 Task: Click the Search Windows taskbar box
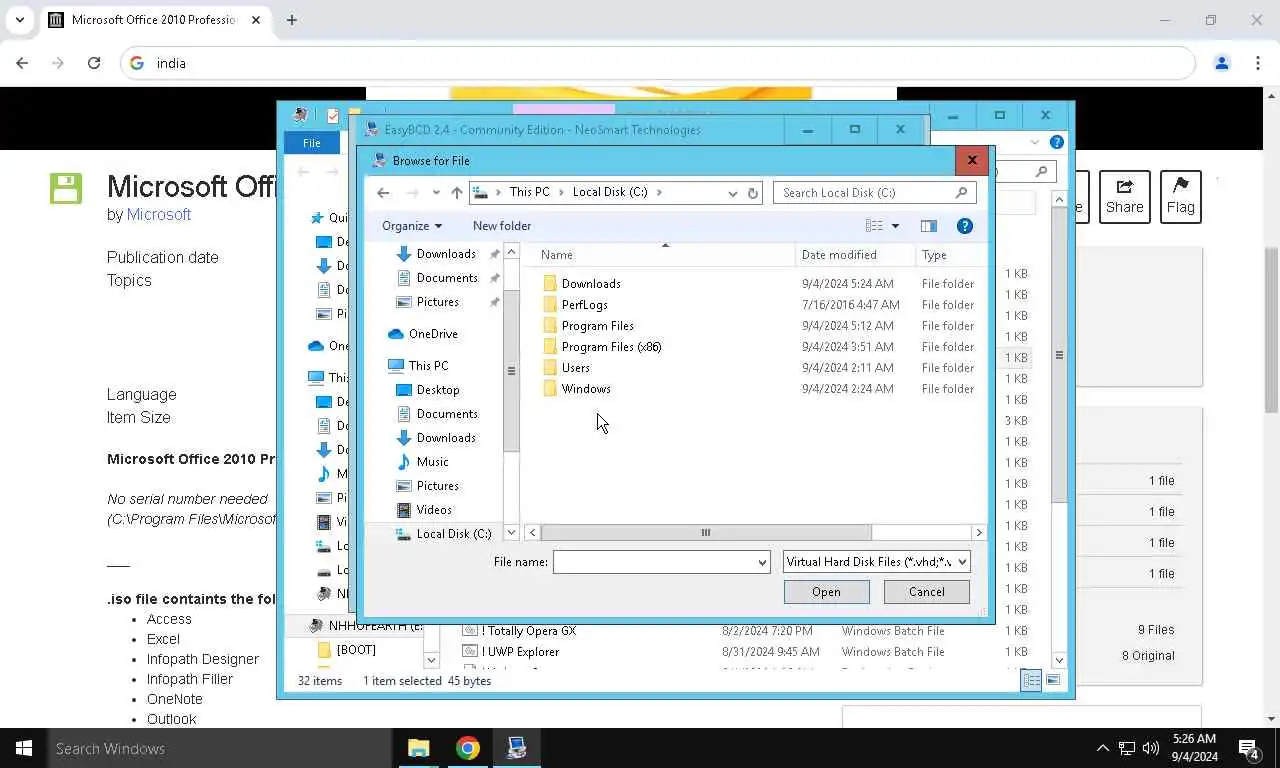point(220,748)
